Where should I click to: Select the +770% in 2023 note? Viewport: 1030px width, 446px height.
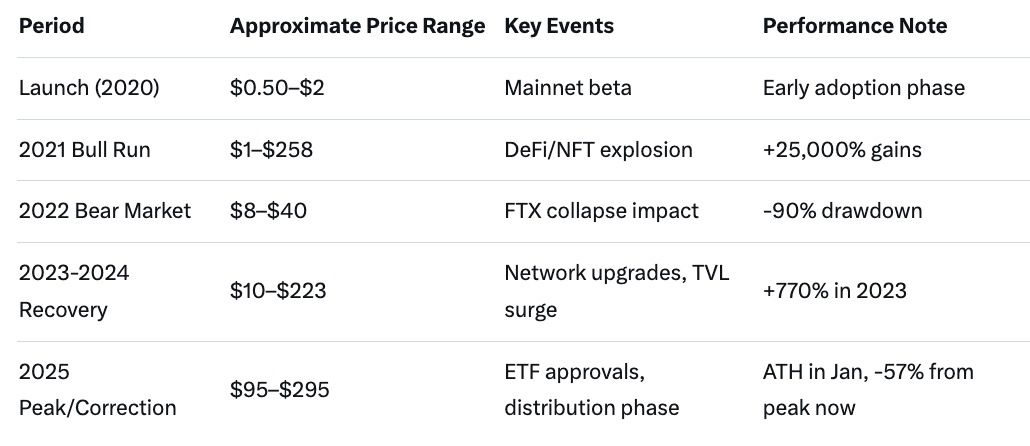click(x=835, y=291)
